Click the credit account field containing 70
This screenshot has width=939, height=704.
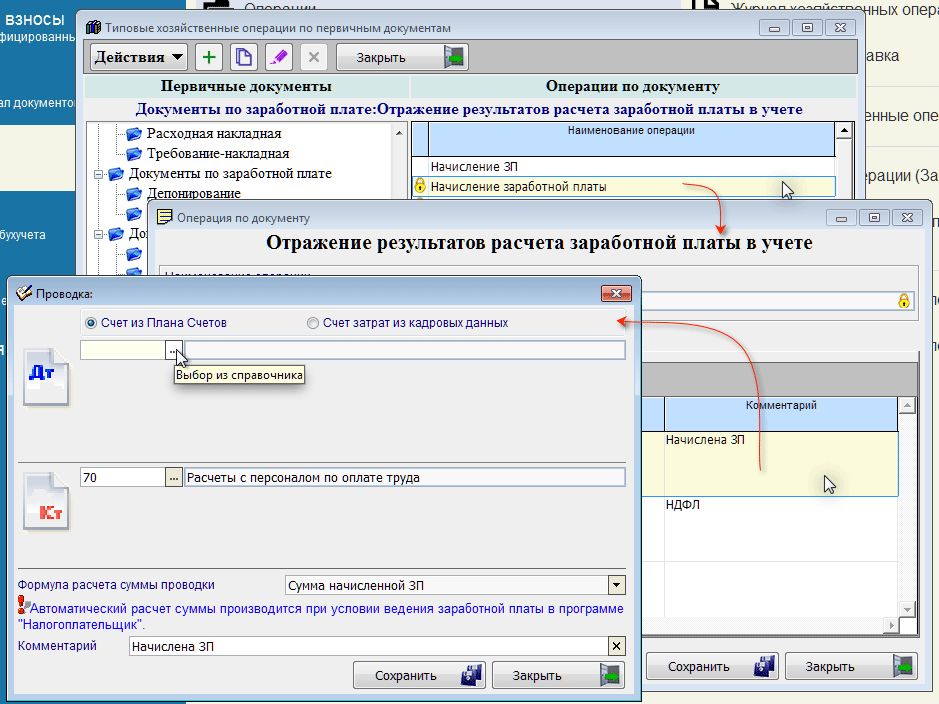[123, 477]
